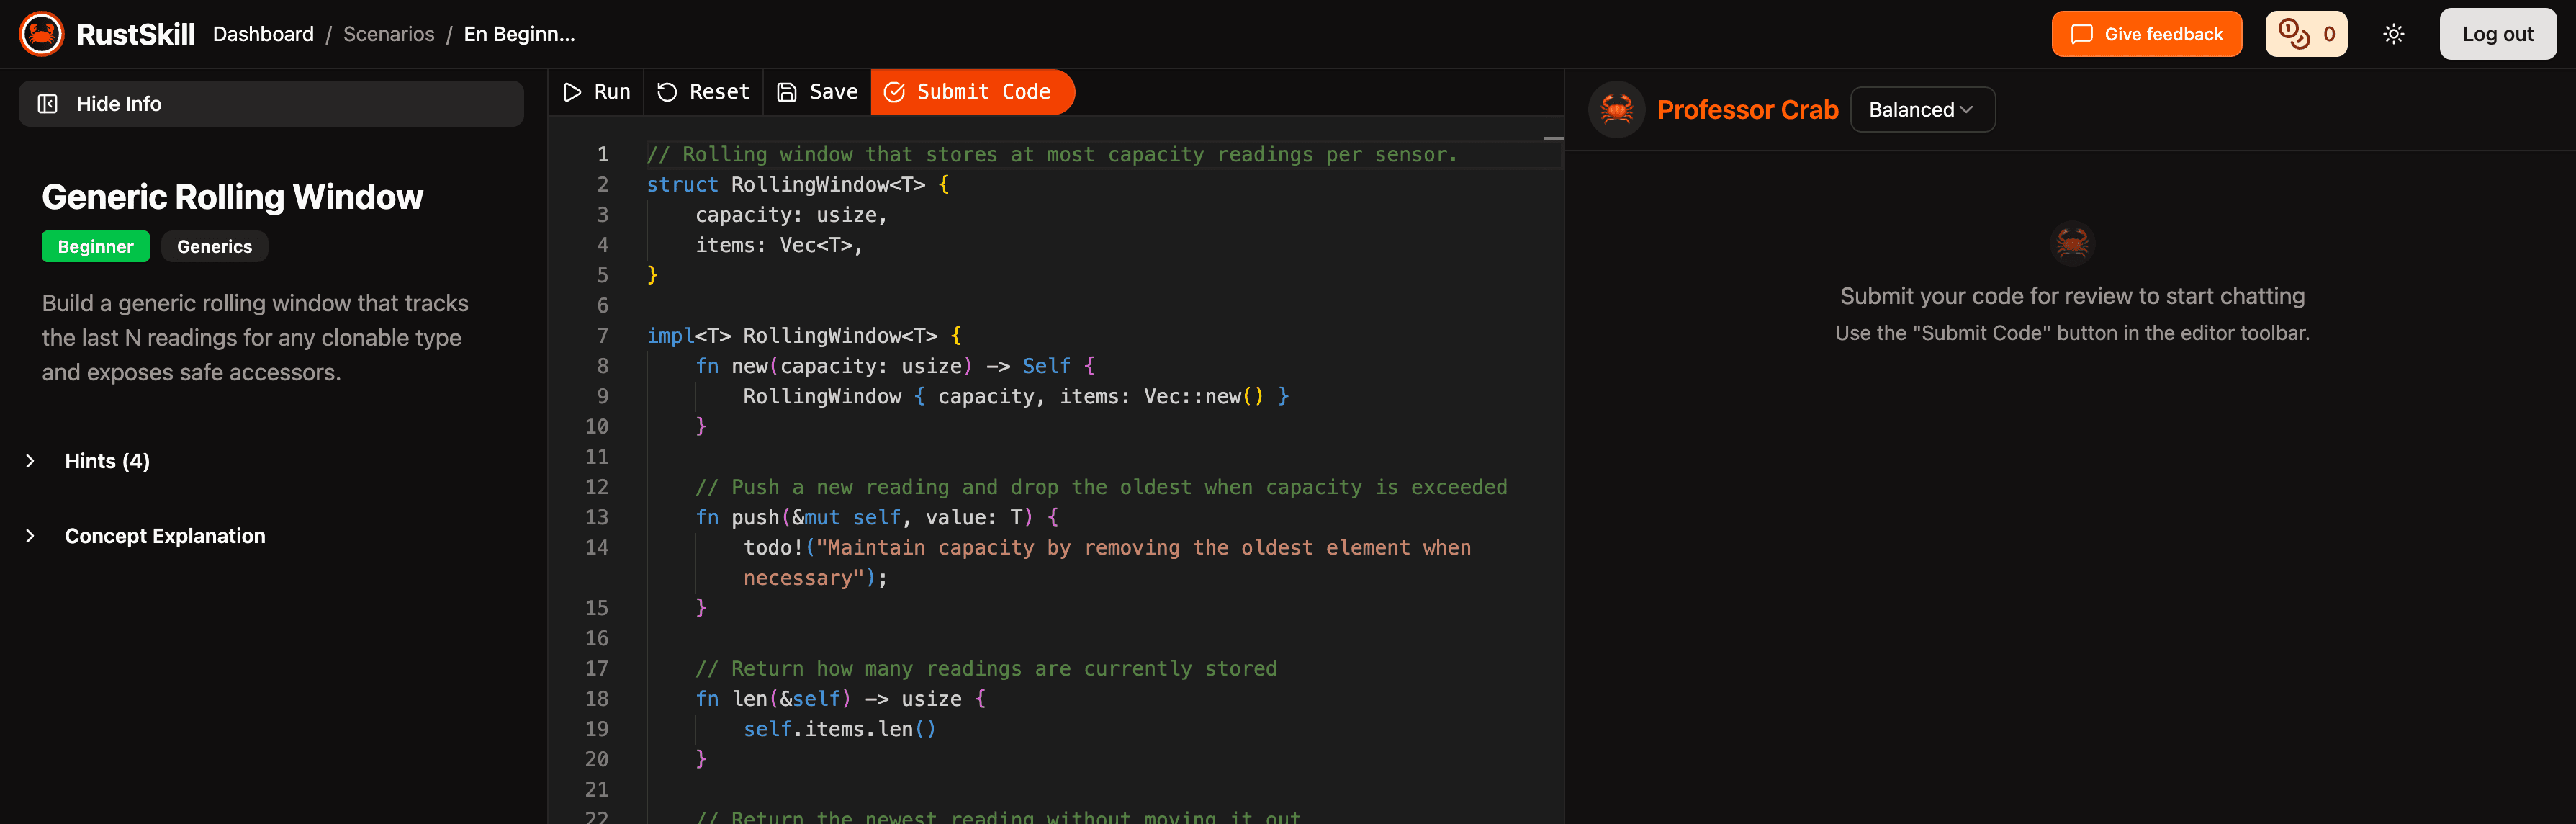2576x824 pixels.
Task: Click the Give feedback button
Action: pos(2146,34)
